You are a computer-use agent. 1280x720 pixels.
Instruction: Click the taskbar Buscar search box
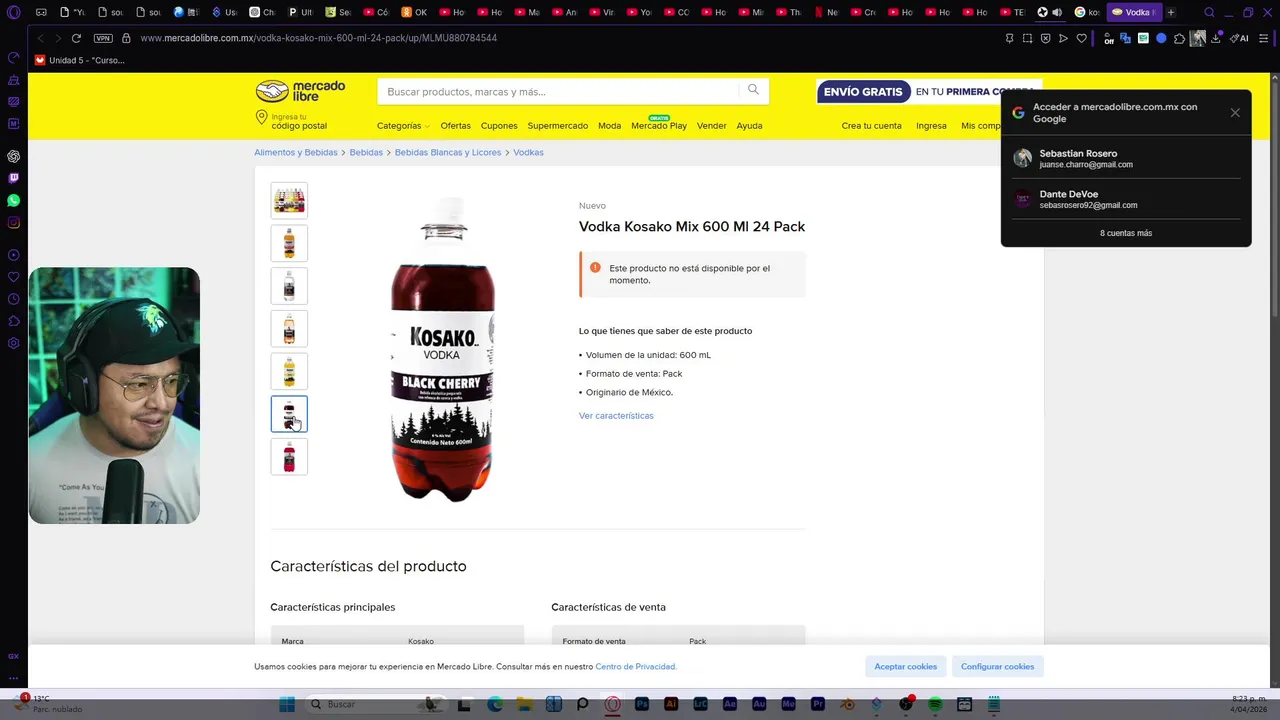376,704
